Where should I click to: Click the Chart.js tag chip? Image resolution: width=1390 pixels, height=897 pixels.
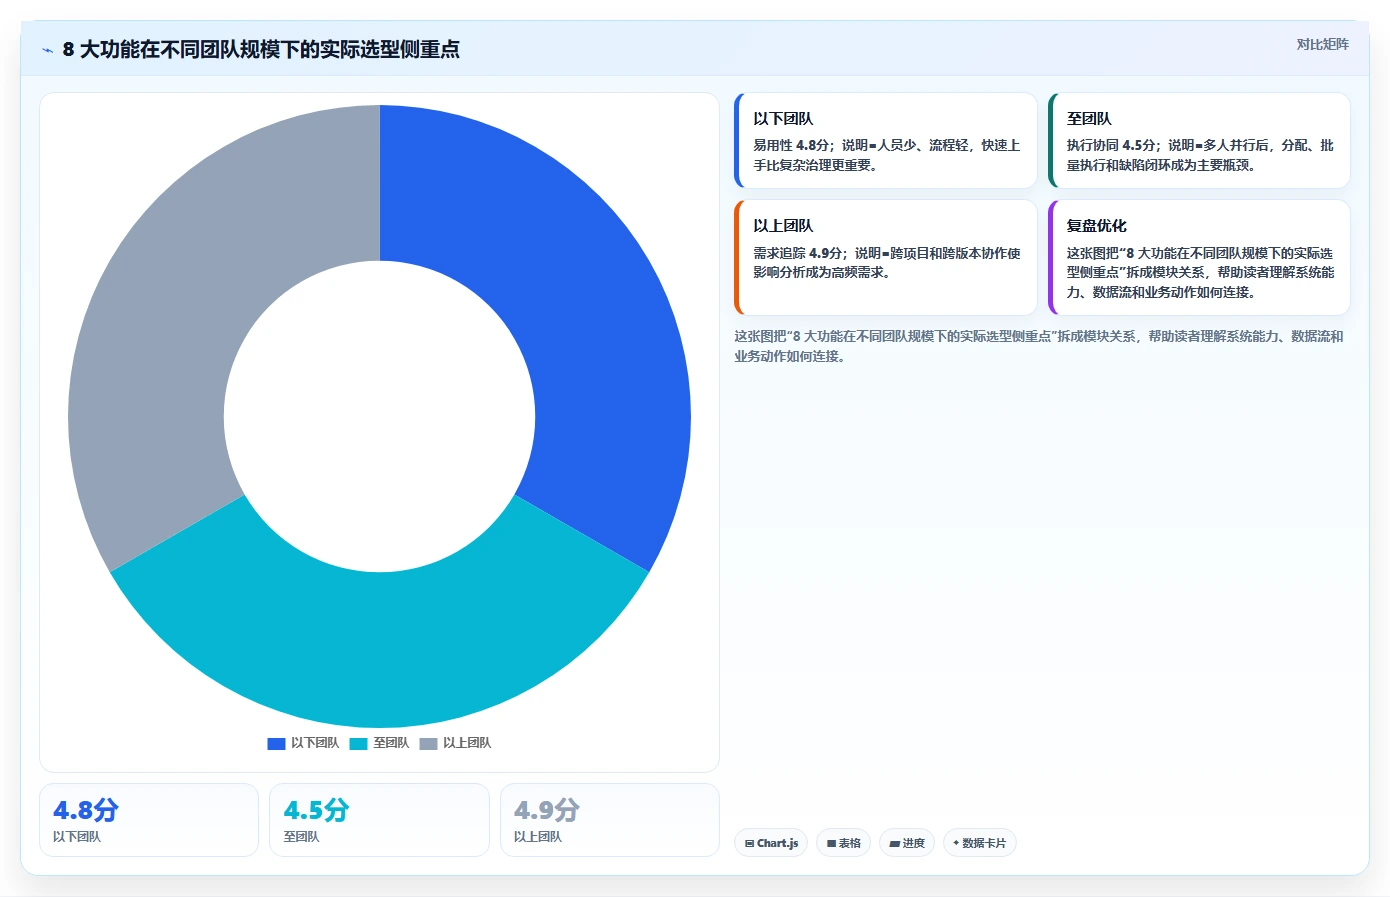pyautogui.click(x=771, y=843)
